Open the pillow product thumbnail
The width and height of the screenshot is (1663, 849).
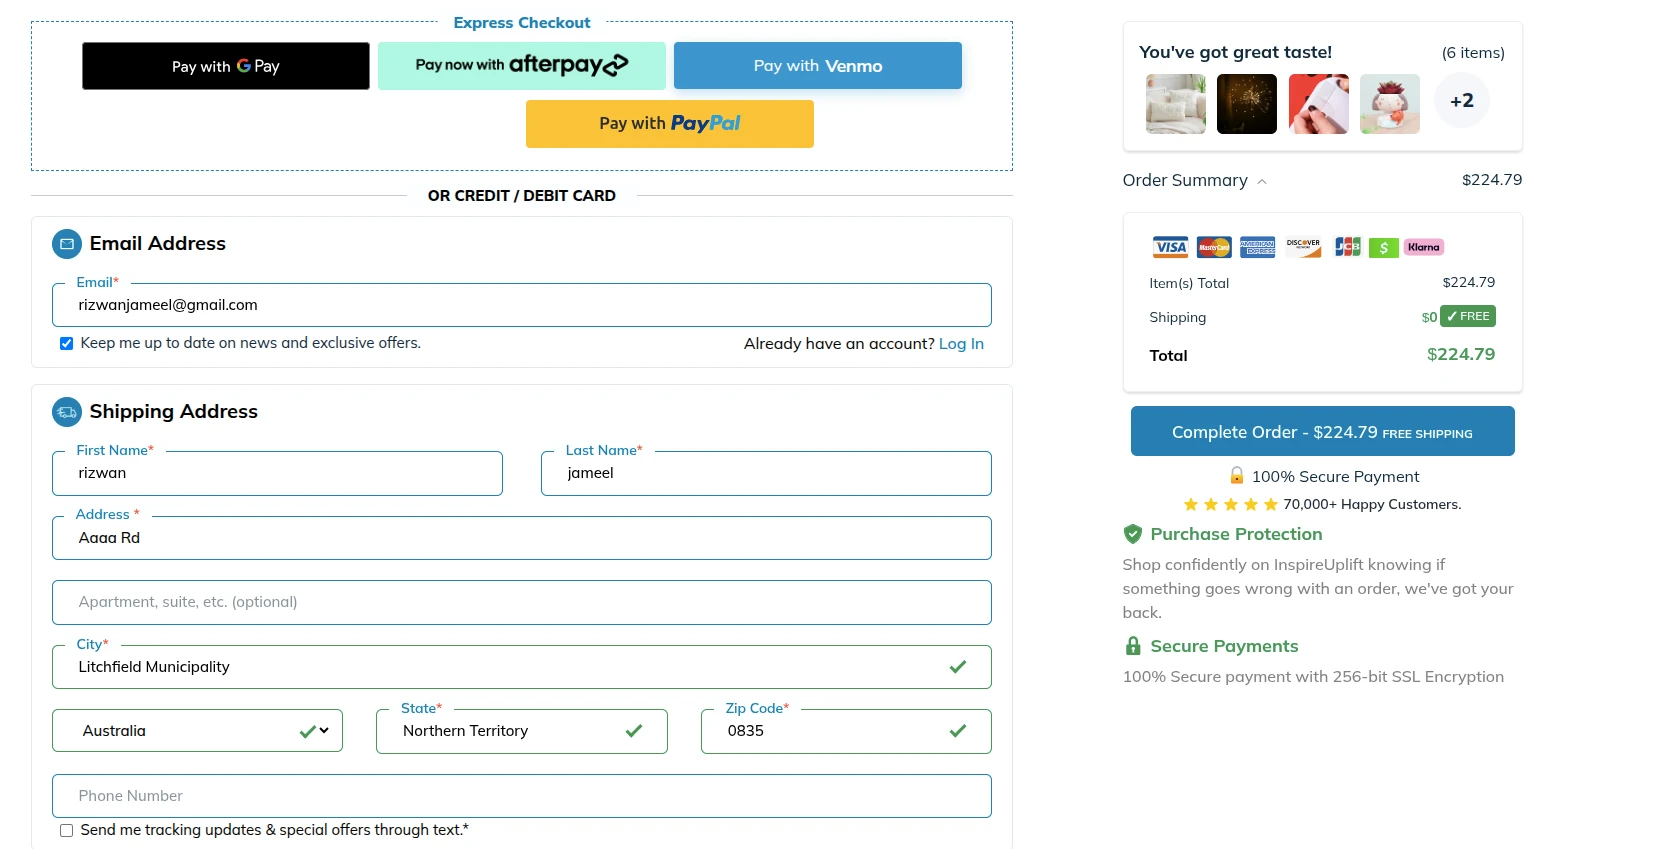[x=1176, y=104]
